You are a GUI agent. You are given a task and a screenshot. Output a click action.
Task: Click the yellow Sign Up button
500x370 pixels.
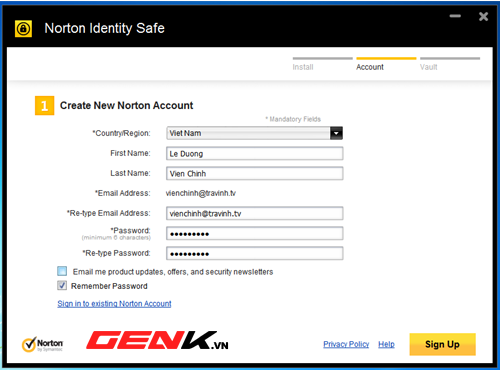point(442,344)
